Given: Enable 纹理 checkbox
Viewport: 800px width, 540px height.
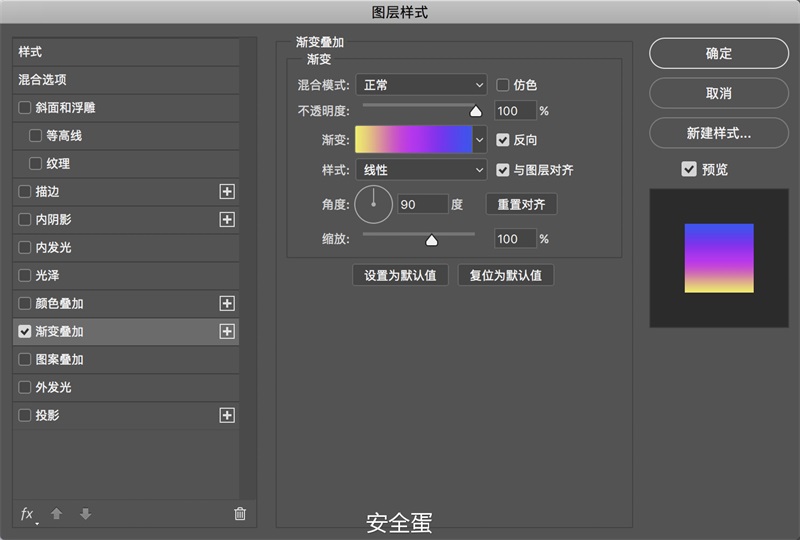Looking at the screenshot, I should (35, 163).
